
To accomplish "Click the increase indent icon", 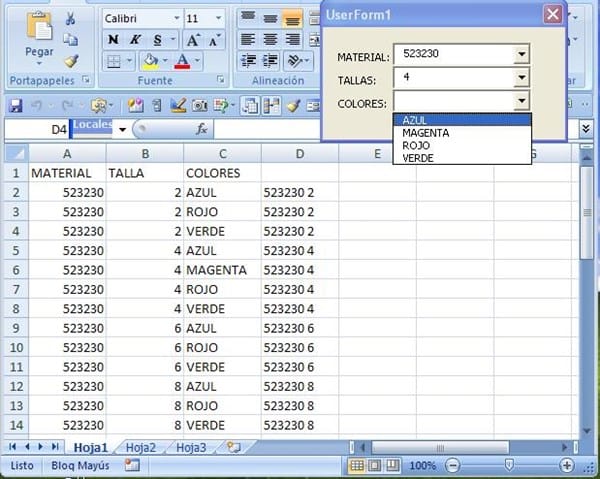I will (x=271, y=61).
